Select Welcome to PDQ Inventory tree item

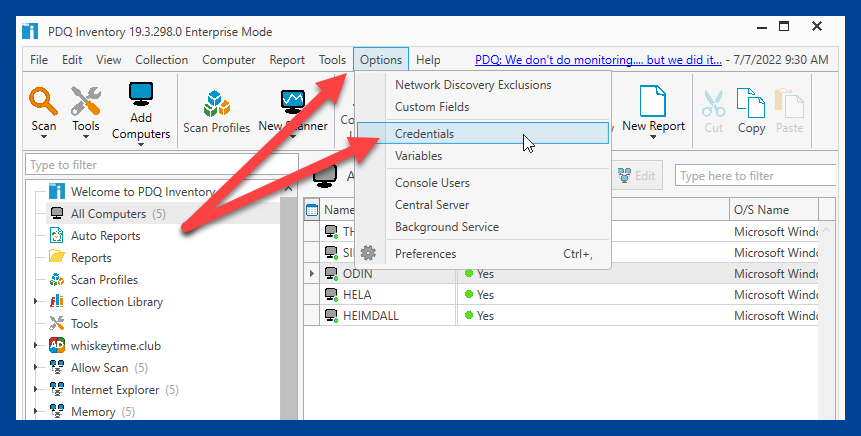[142, 192]
